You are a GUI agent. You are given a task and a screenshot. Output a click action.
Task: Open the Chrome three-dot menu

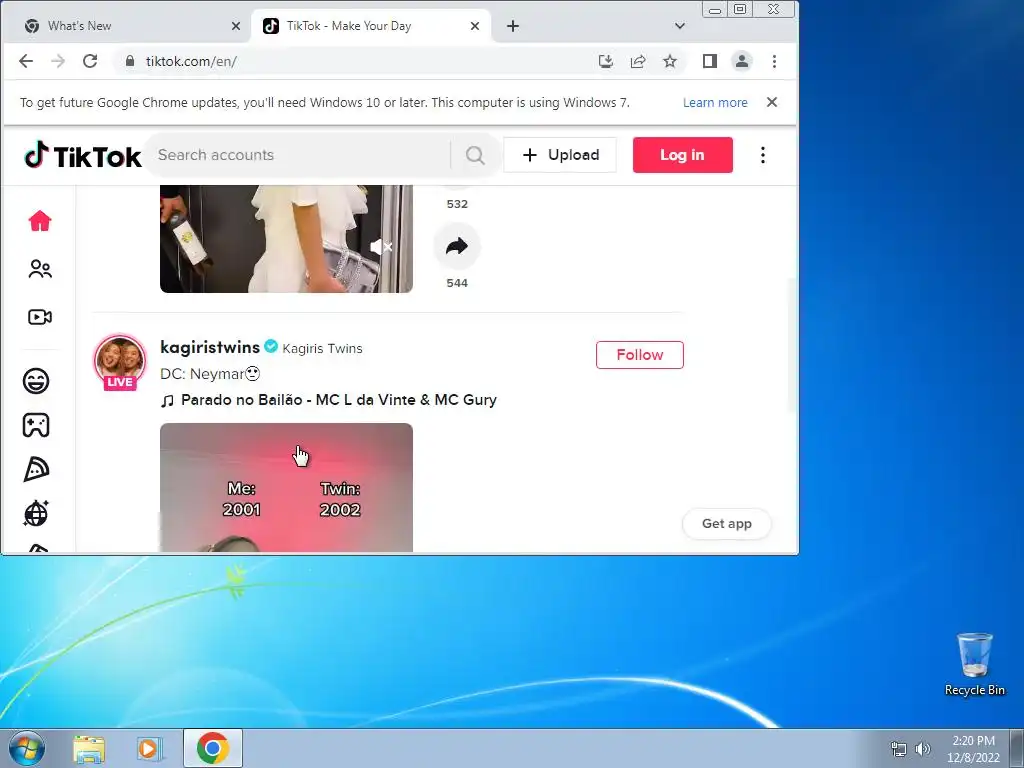[x=775, y=61]
